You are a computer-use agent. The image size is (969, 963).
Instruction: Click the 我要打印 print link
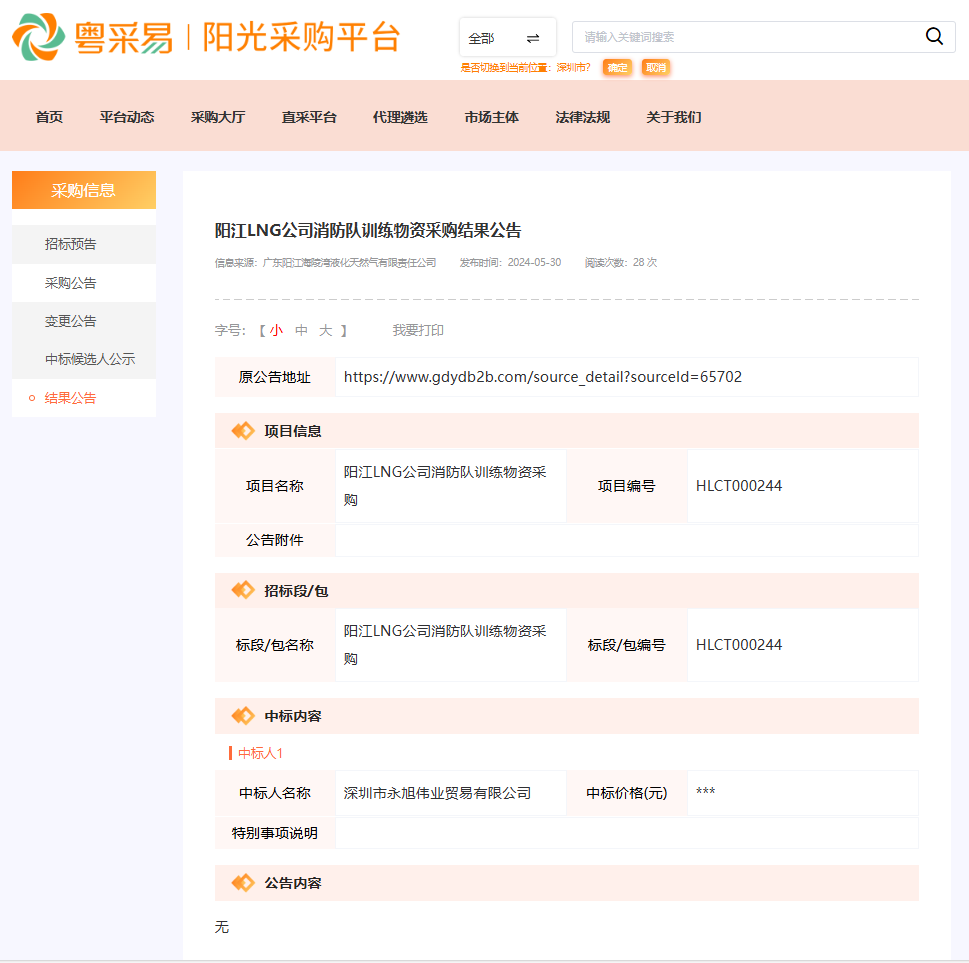[x=418, y=330]
